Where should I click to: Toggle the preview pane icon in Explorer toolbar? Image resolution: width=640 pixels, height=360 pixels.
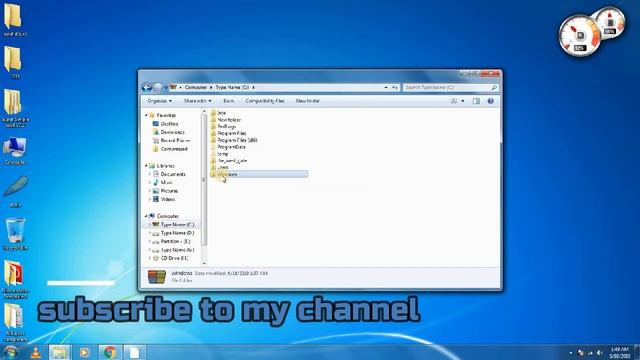pos(476,101)
